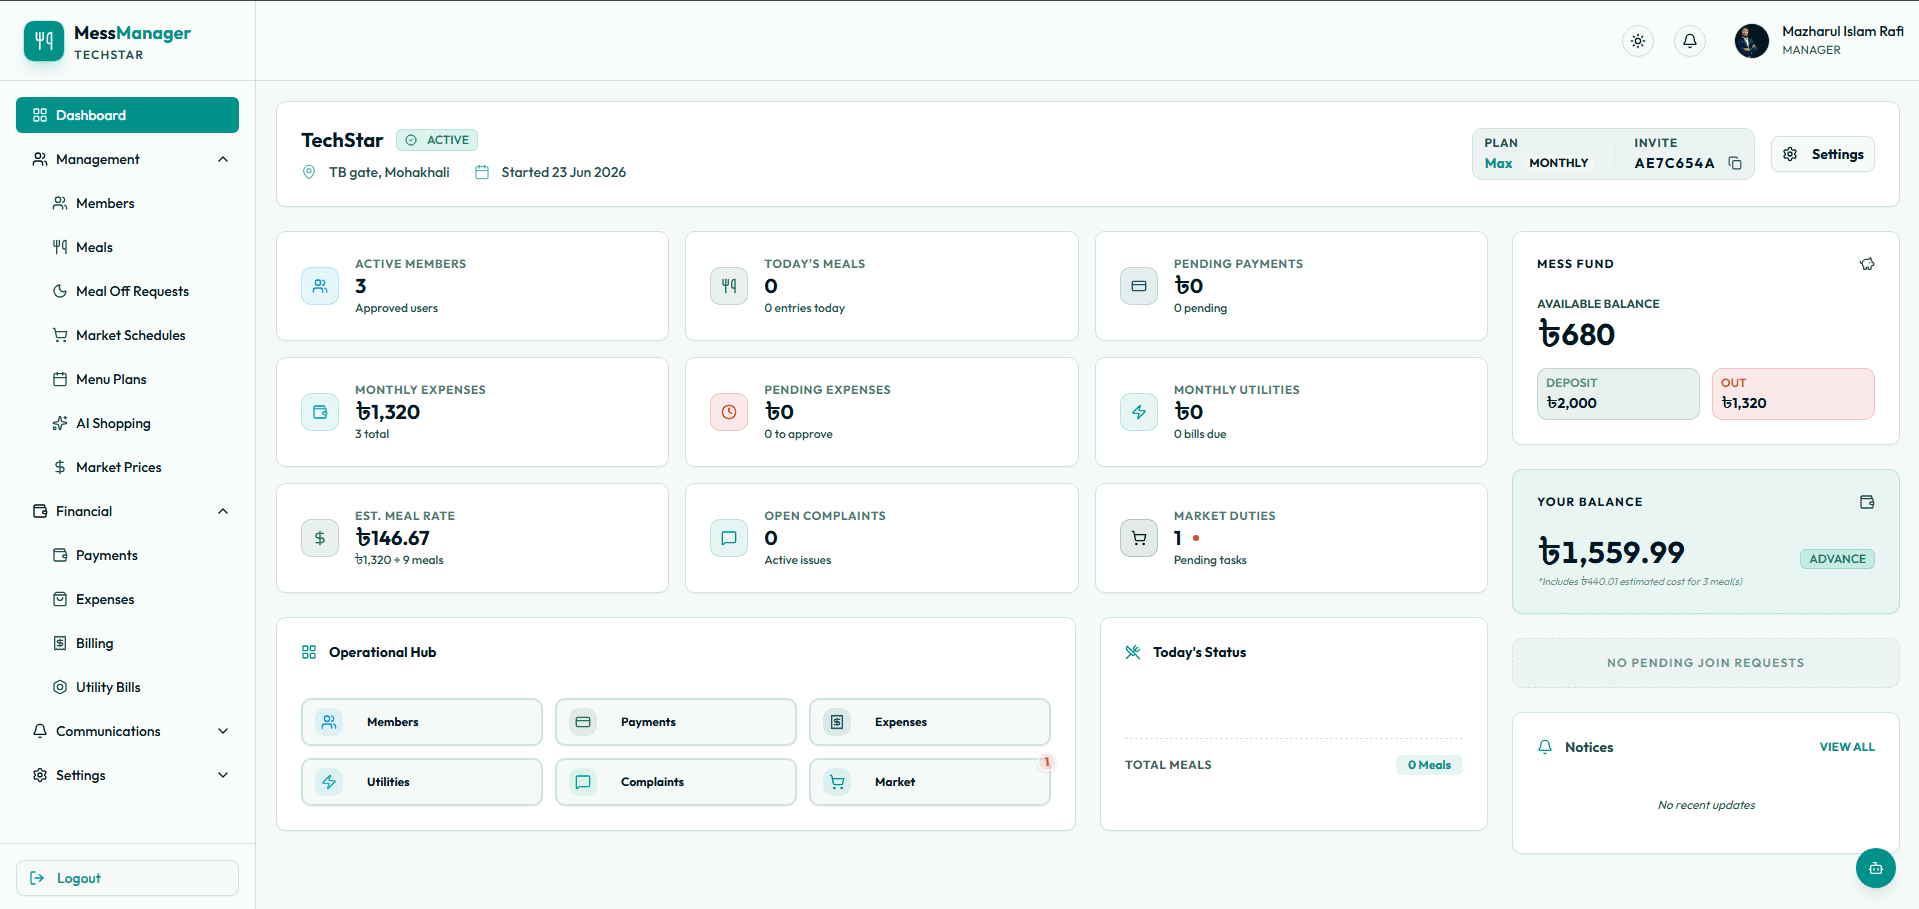Collapse the Management sidebar section
The height and width of the screenshot is (909, 1919).
(x=127, y=159)
